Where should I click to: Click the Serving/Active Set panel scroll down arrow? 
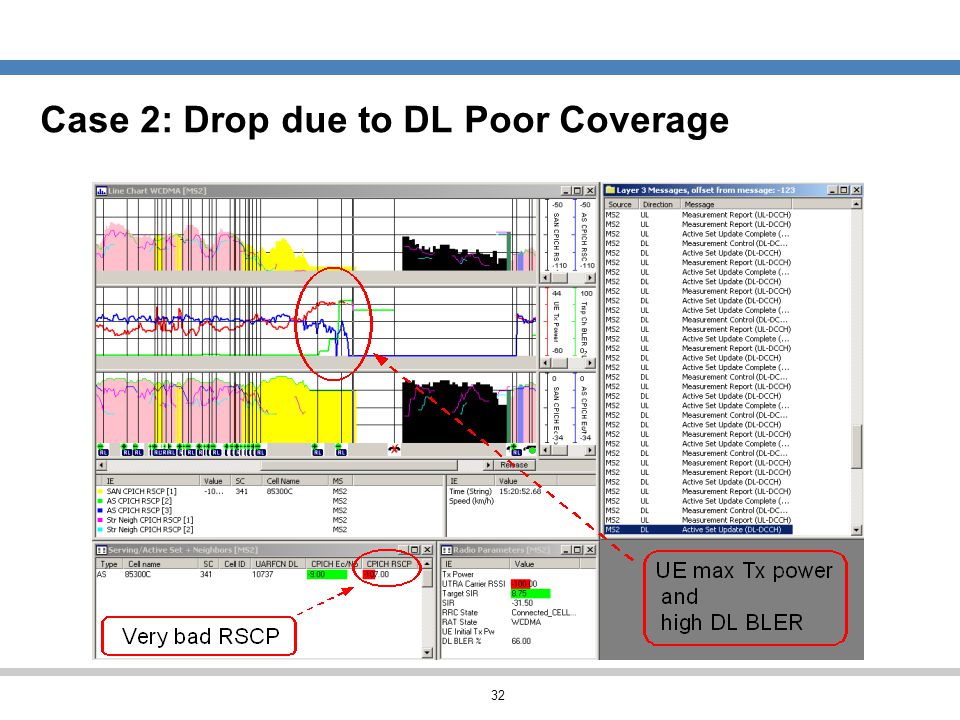[x=427, y=653]
